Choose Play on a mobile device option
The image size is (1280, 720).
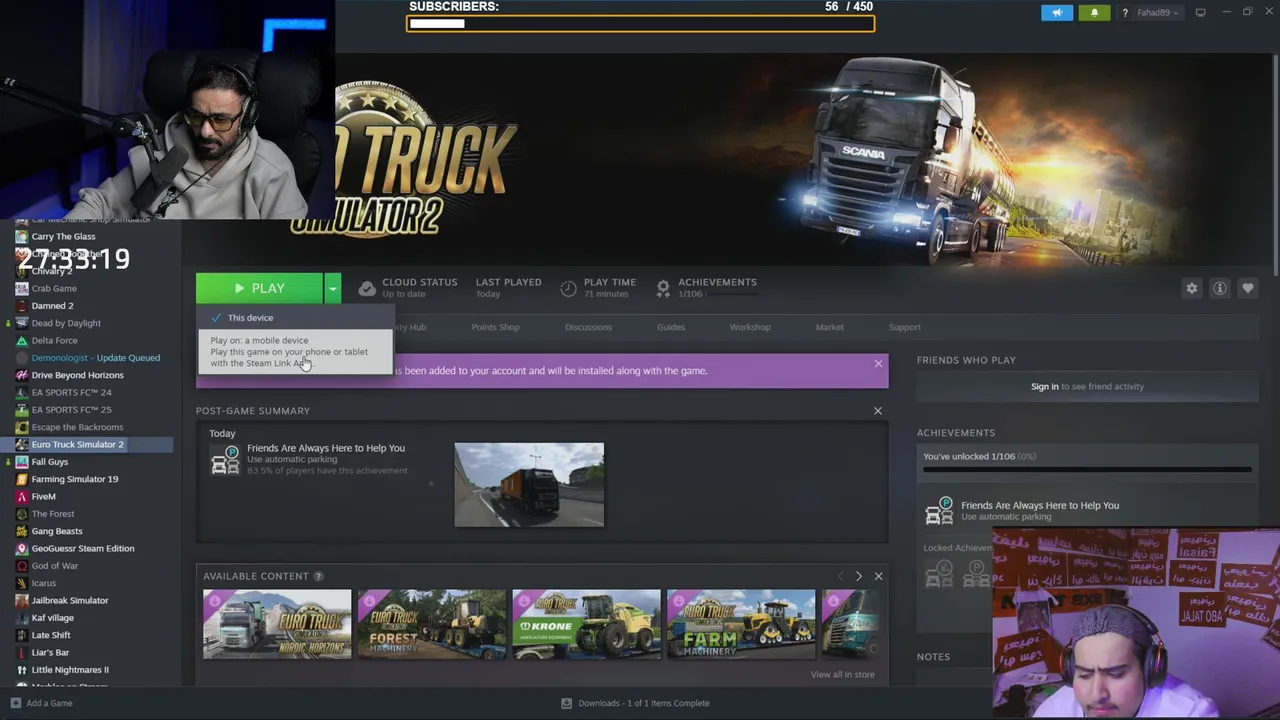click(x=294, y=351)
